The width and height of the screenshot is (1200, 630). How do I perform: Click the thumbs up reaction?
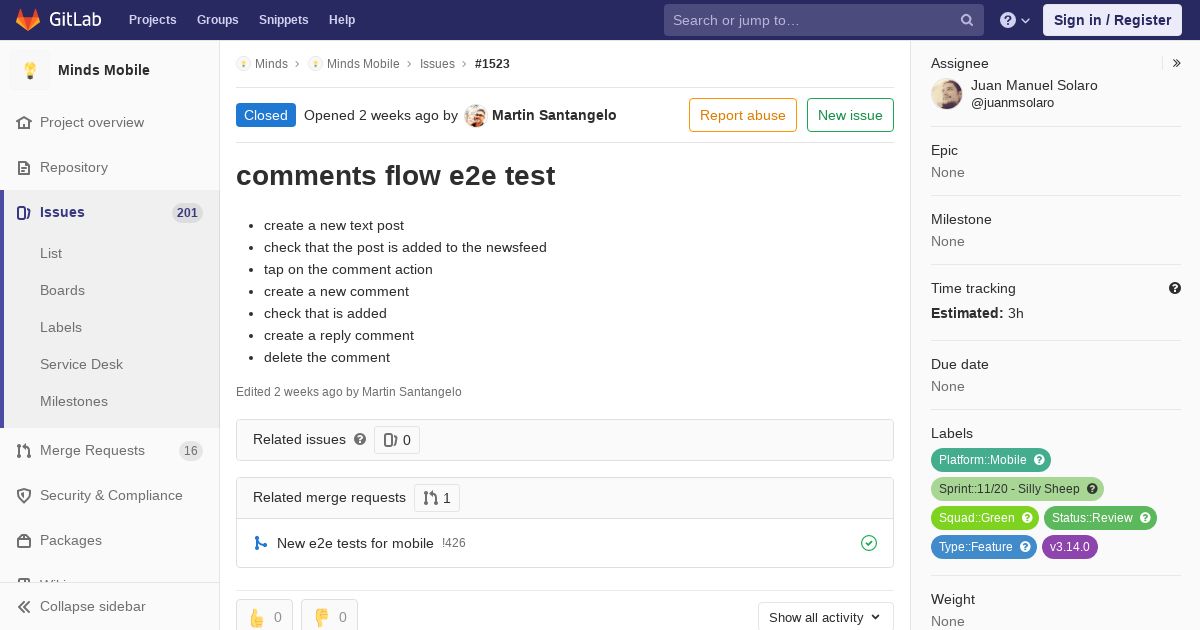pyautogui.click(x=264, y=617)
